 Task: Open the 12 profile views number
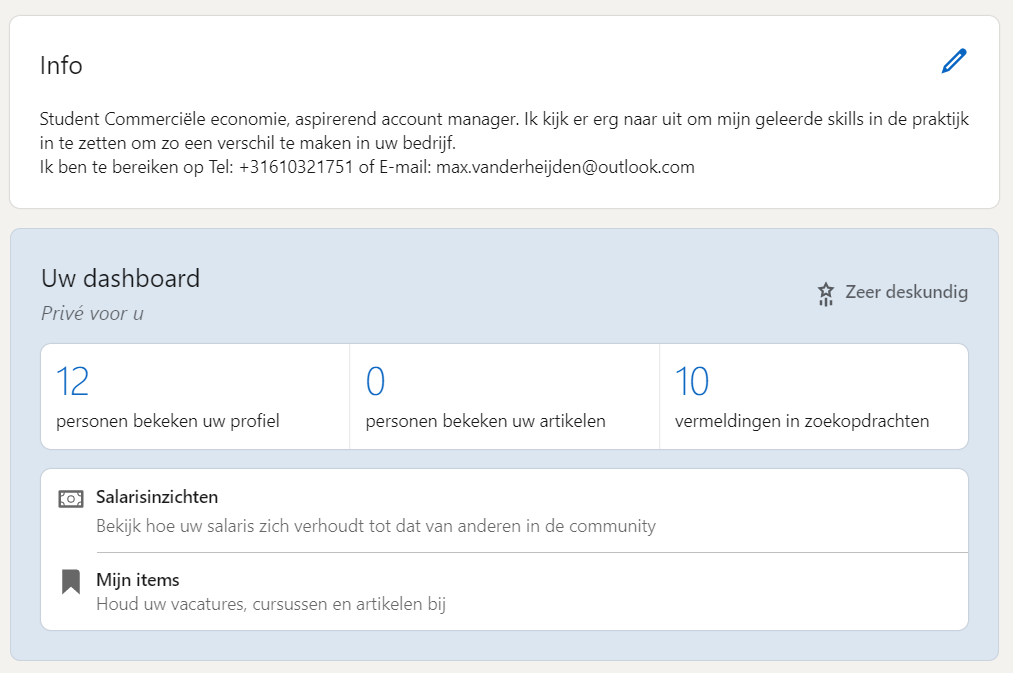72,381
